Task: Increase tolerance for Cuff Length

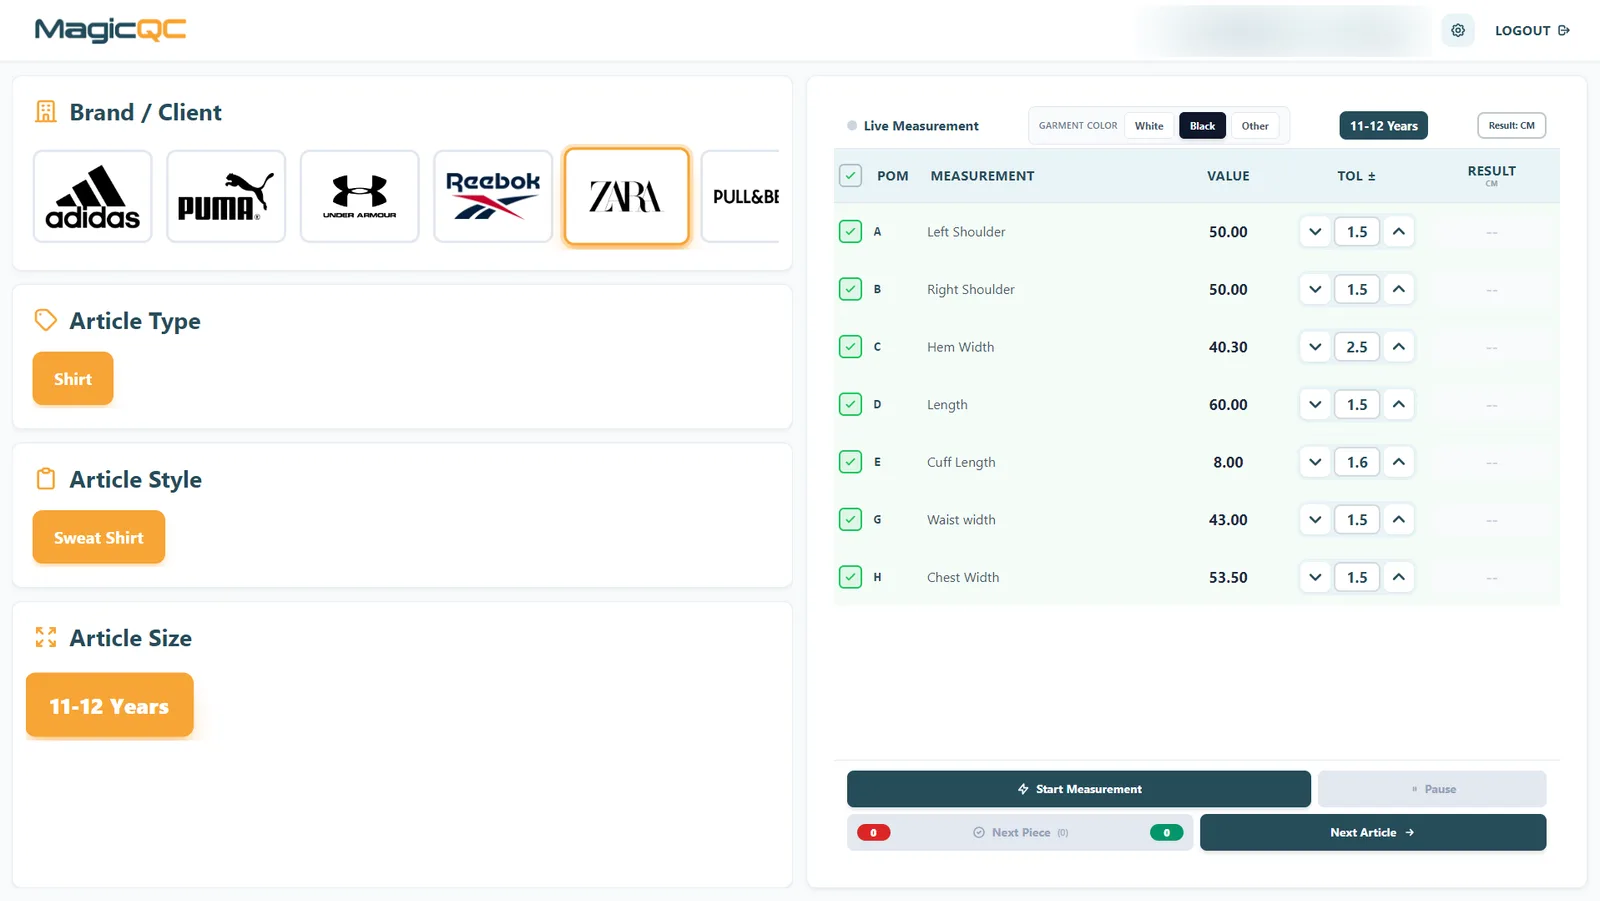Action: 1399,461
